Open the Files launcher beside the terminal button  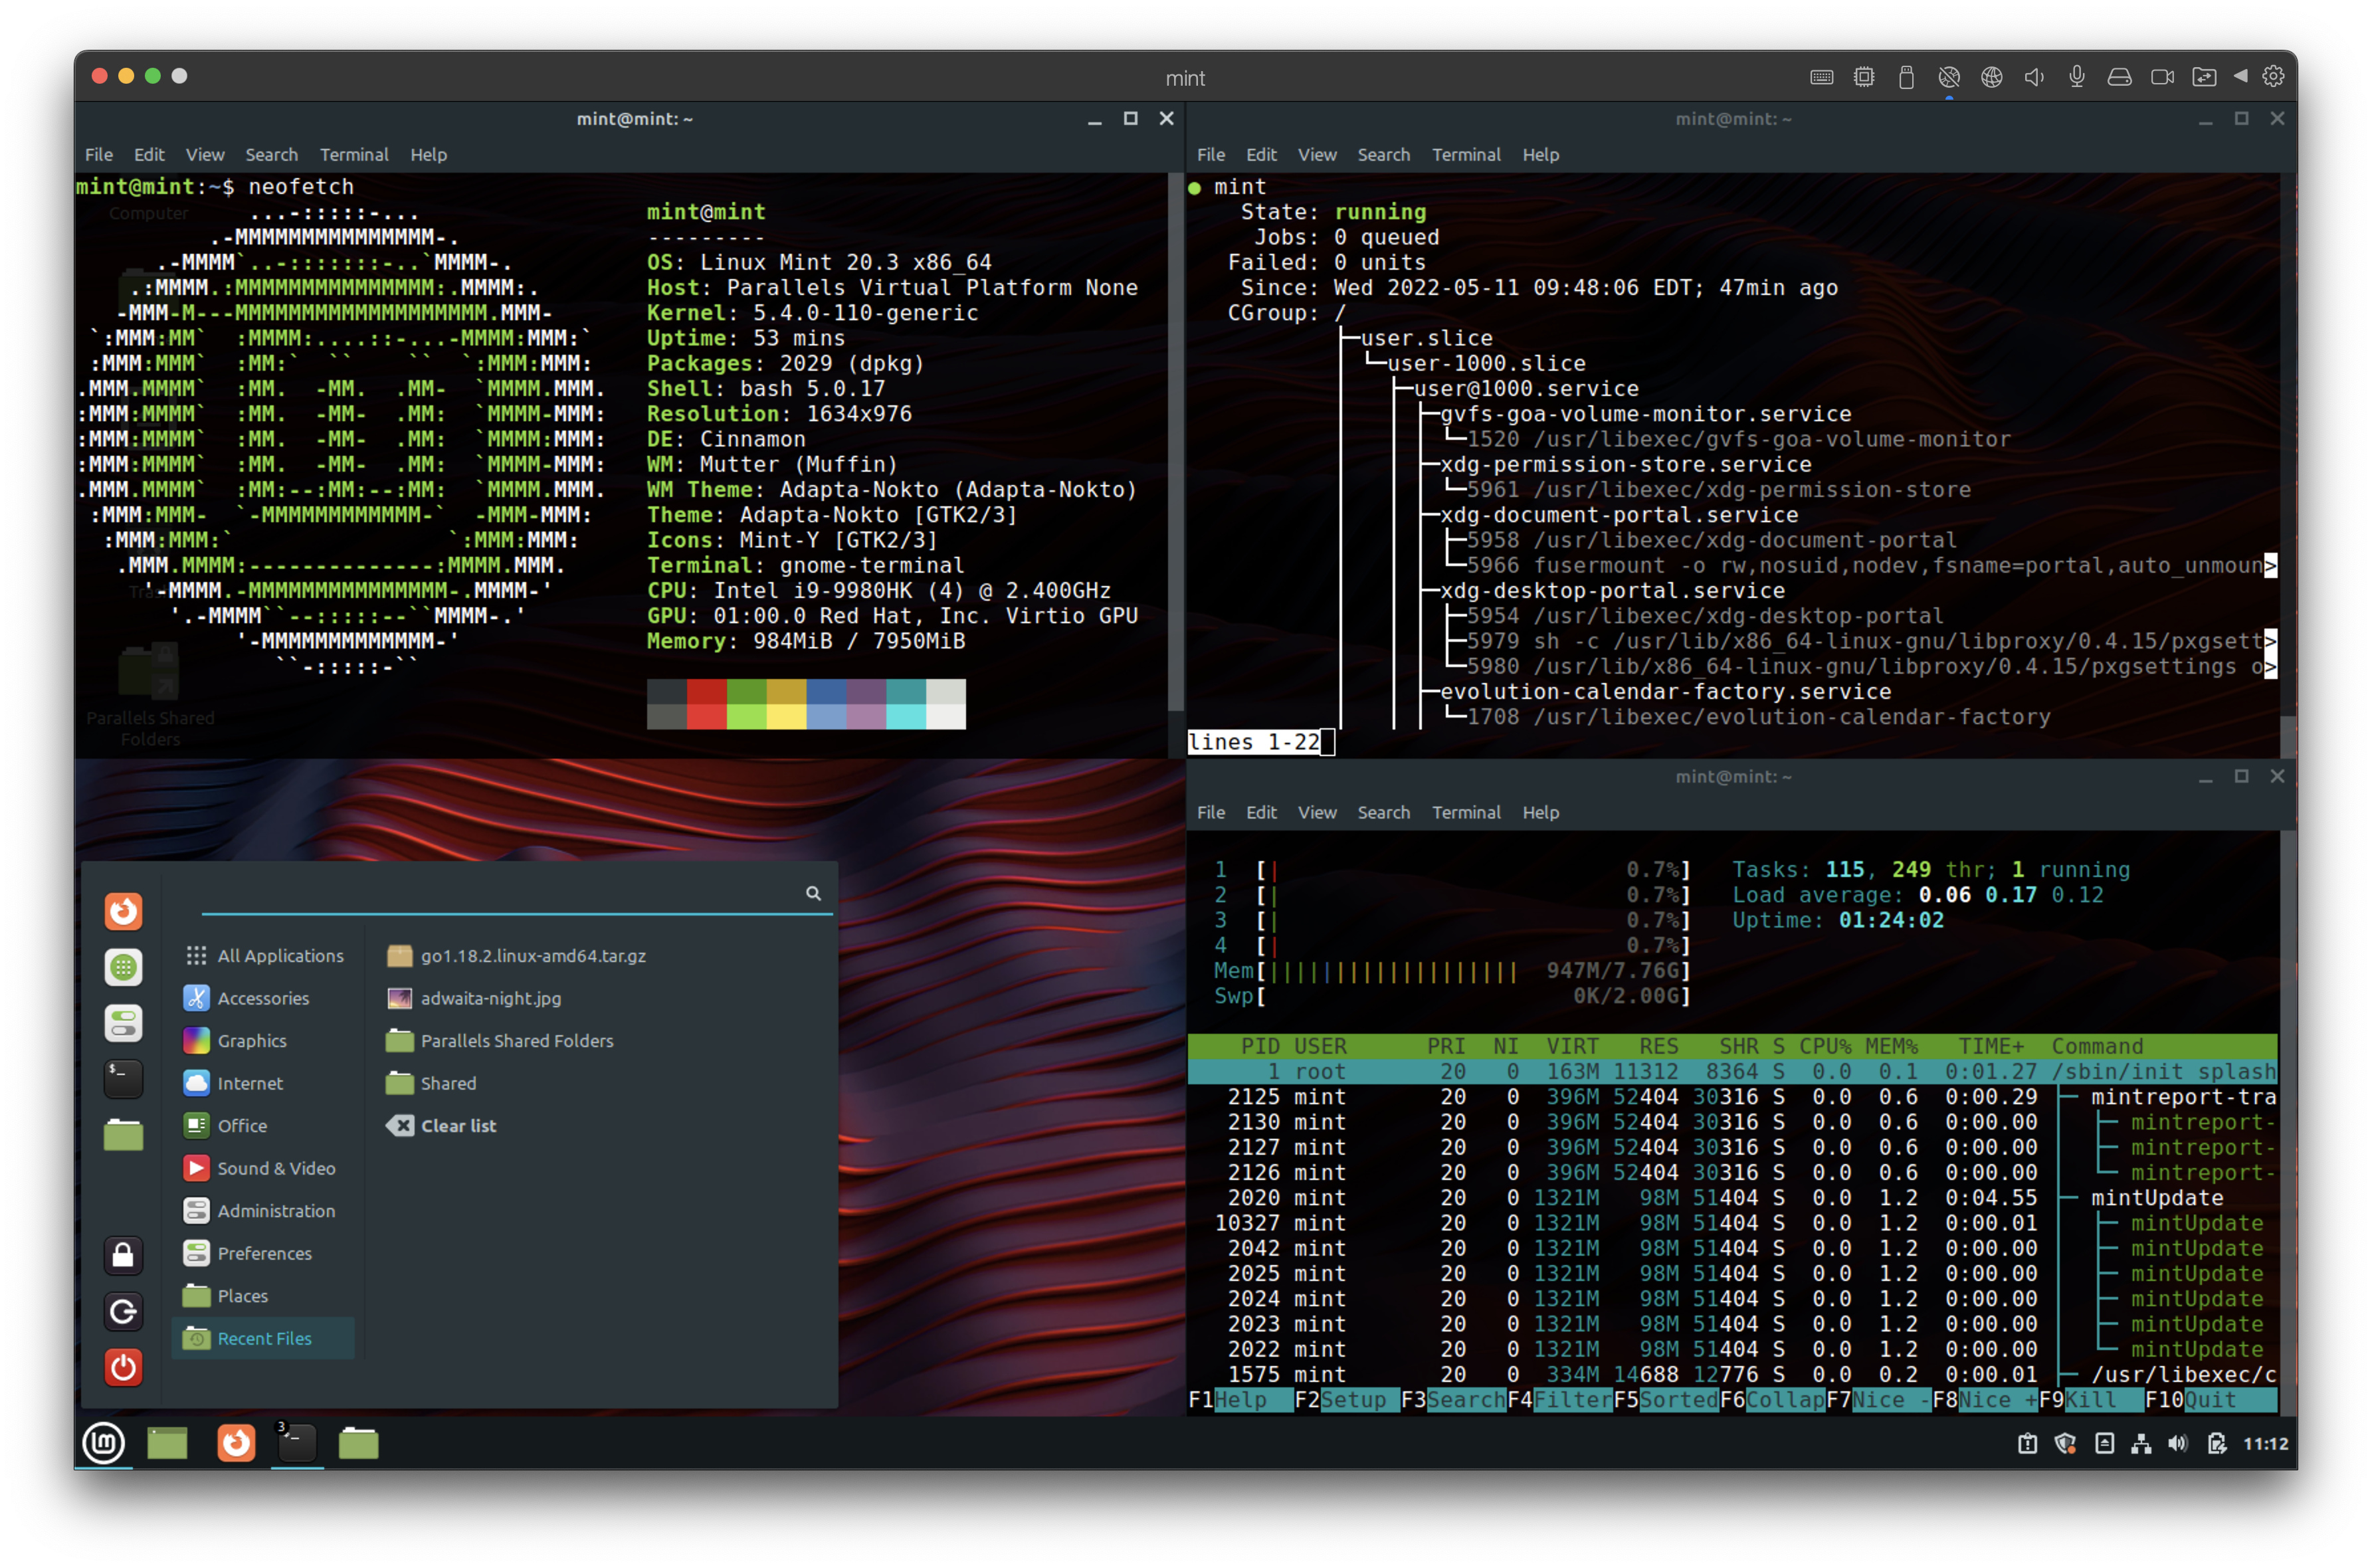click(358, 1443)
